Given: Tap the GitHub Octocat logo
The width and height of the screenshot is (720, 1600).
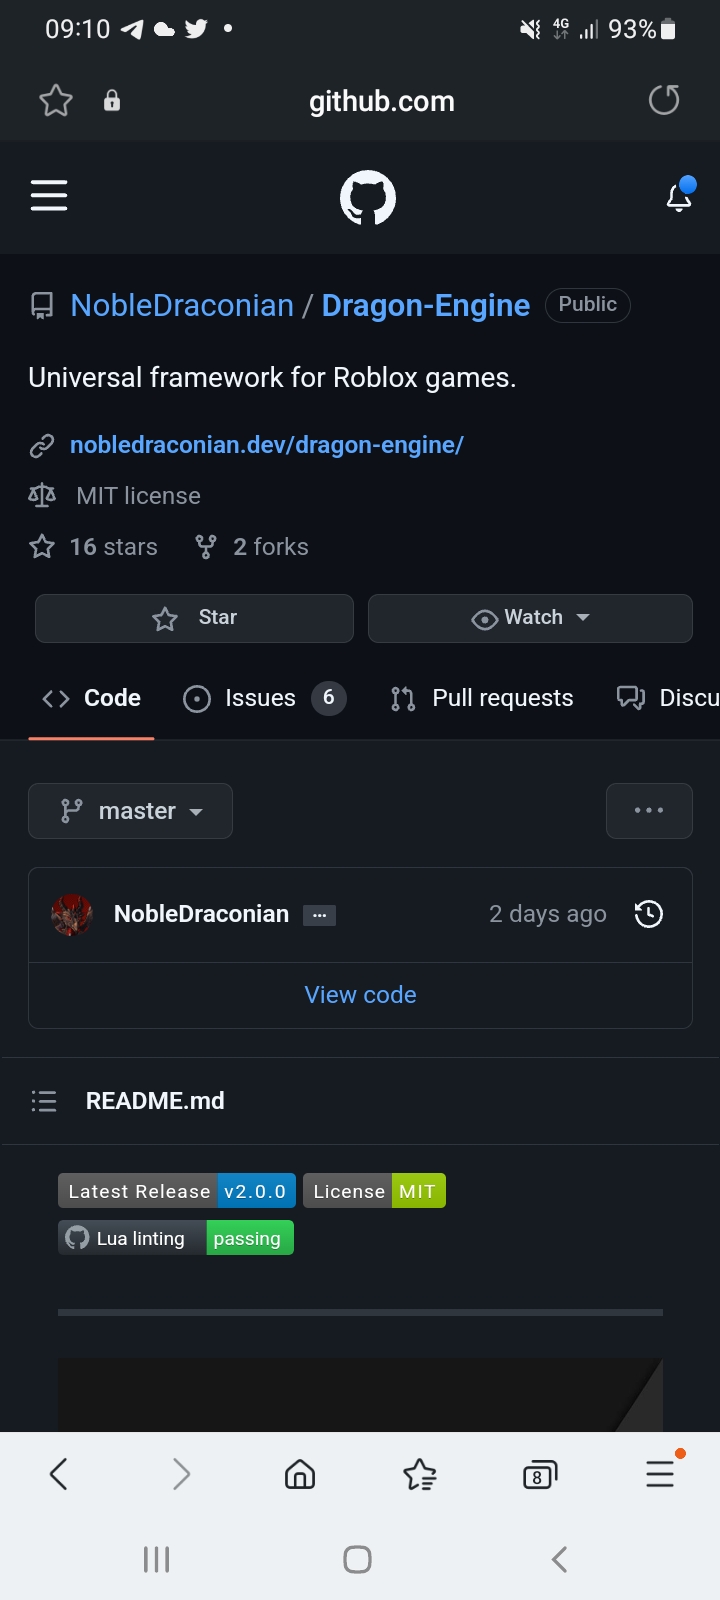Looking at the screenshot, I should [x=368, y=198].
